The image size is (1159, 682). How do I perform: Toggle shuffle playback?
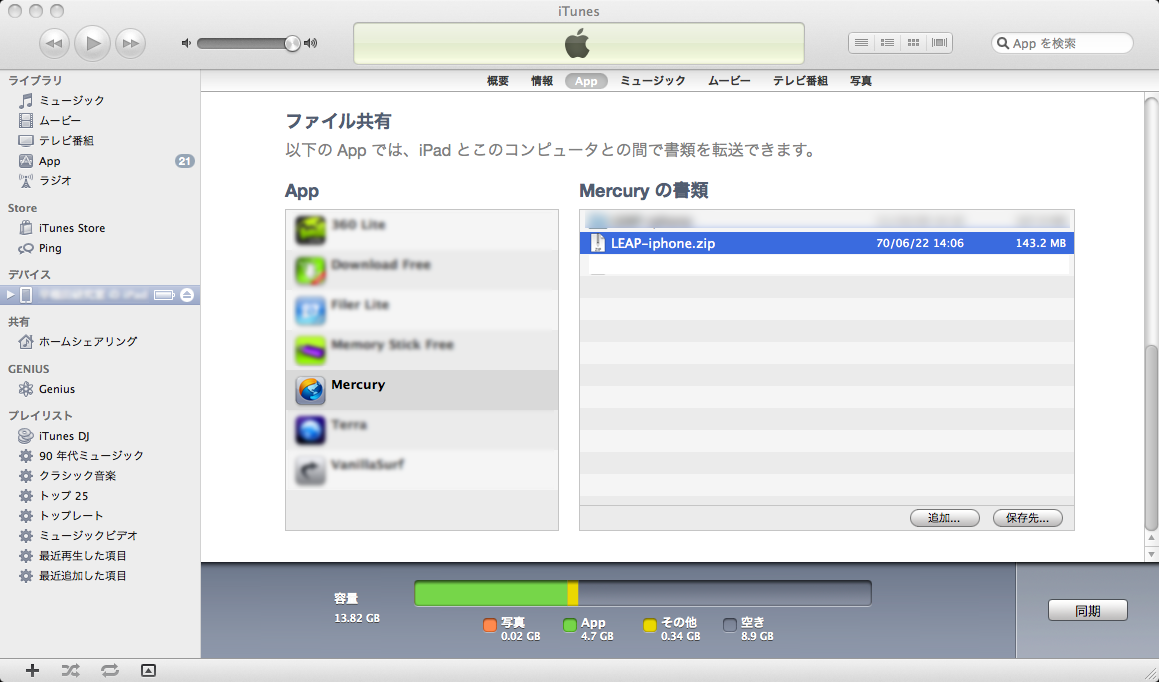coord(70,670)
